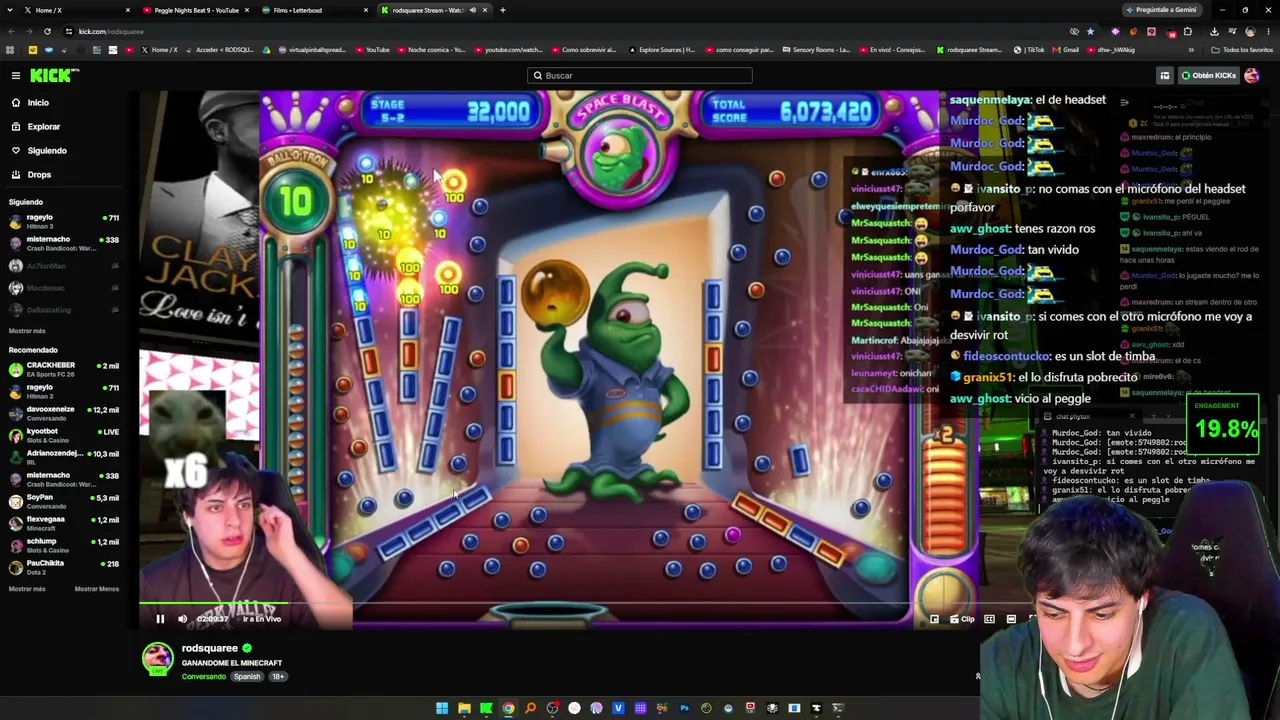
Task: Open Siguiendo in Kick sidebar
Action: coord(47,151)
